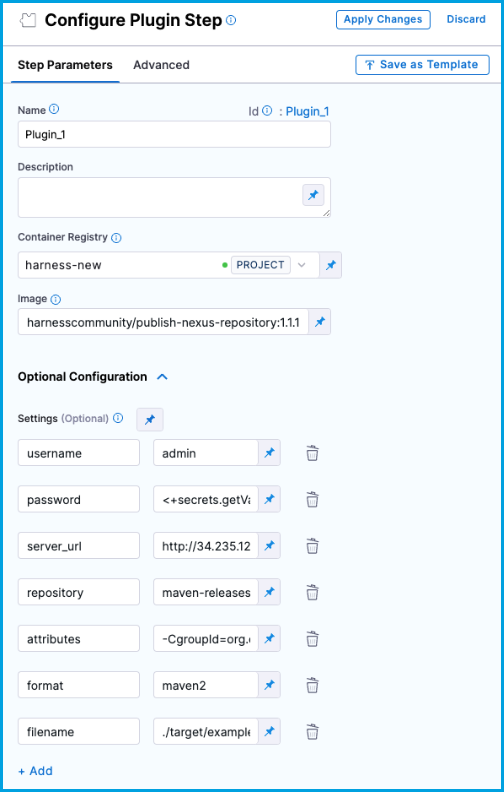The image size is (504, 792).
Task: Click info icon next to Container Registry
Action: (x=116, y=237)
